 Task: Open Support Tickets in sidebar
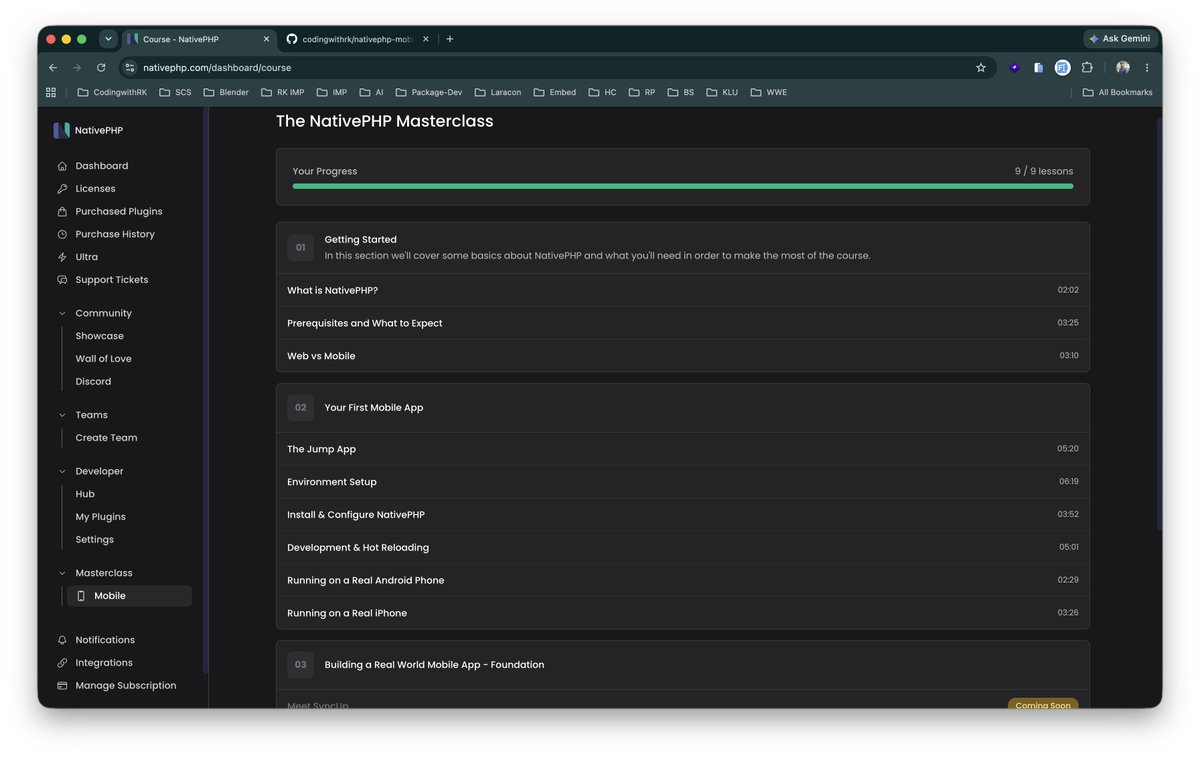111,280
